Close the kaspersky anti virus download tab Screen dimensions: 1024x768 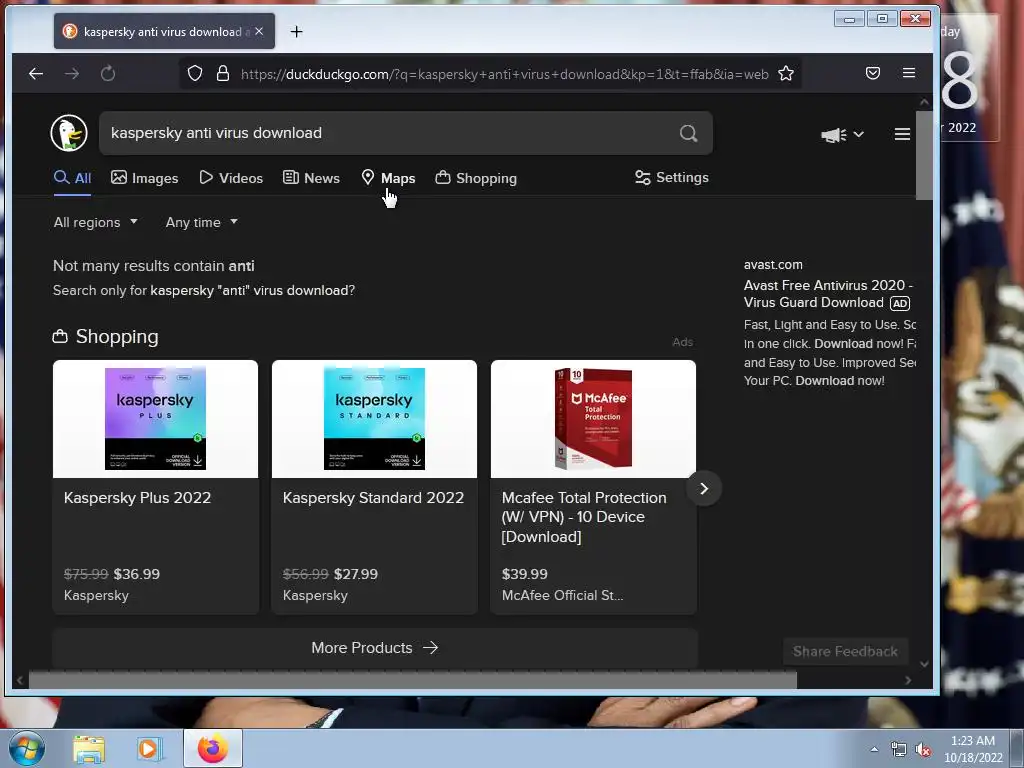pyautogui.click(x=259, y=31)
